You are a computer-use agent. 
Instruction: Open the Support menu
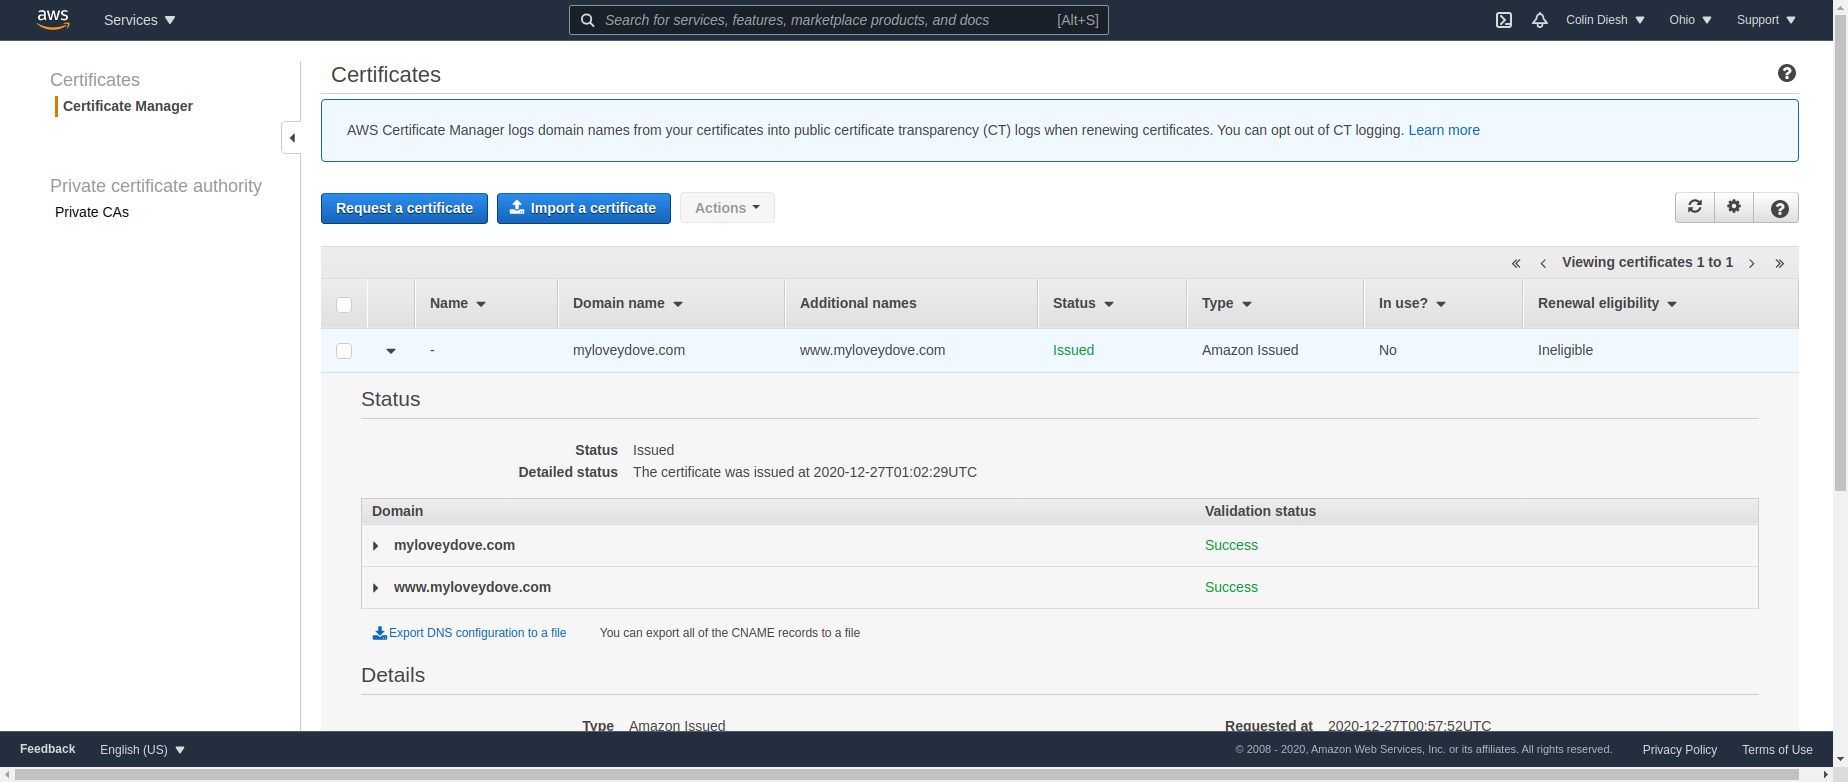(x=1766, y=20)
